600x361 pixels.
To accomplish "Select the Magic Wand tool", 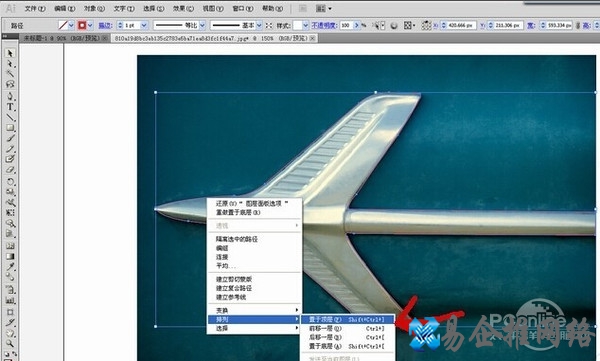I will pos(10,74).
